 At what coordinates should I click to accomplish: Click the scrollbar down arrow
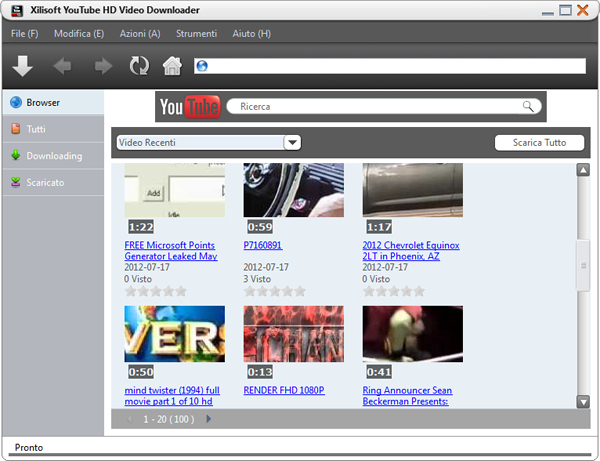pos(583,402)
